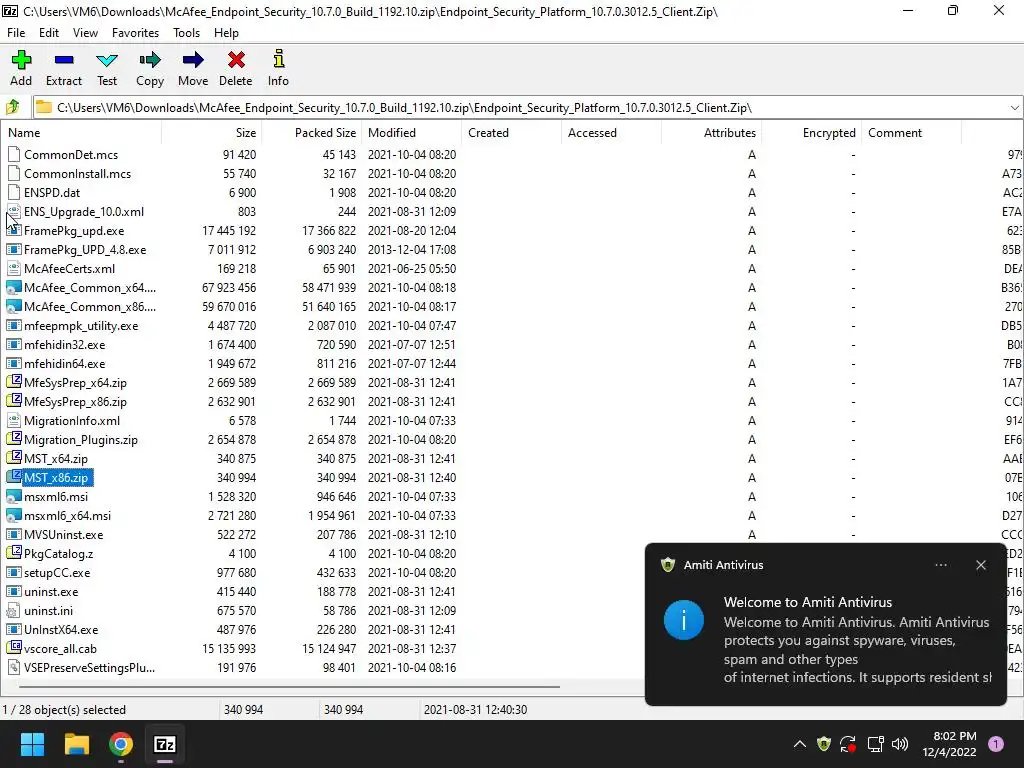Sort by the Size column header
1024x768 pixels.
pos(212,133)
